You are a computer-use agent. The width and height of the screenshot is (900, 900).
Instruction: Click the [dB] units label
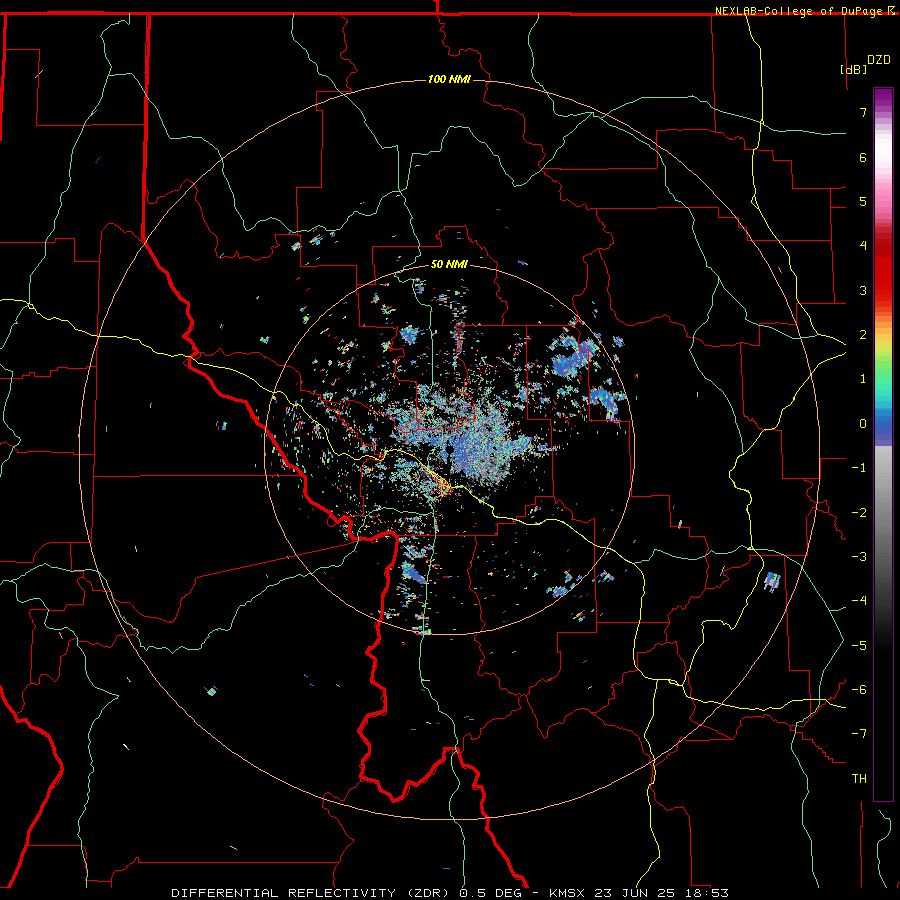tap(853, 69)
